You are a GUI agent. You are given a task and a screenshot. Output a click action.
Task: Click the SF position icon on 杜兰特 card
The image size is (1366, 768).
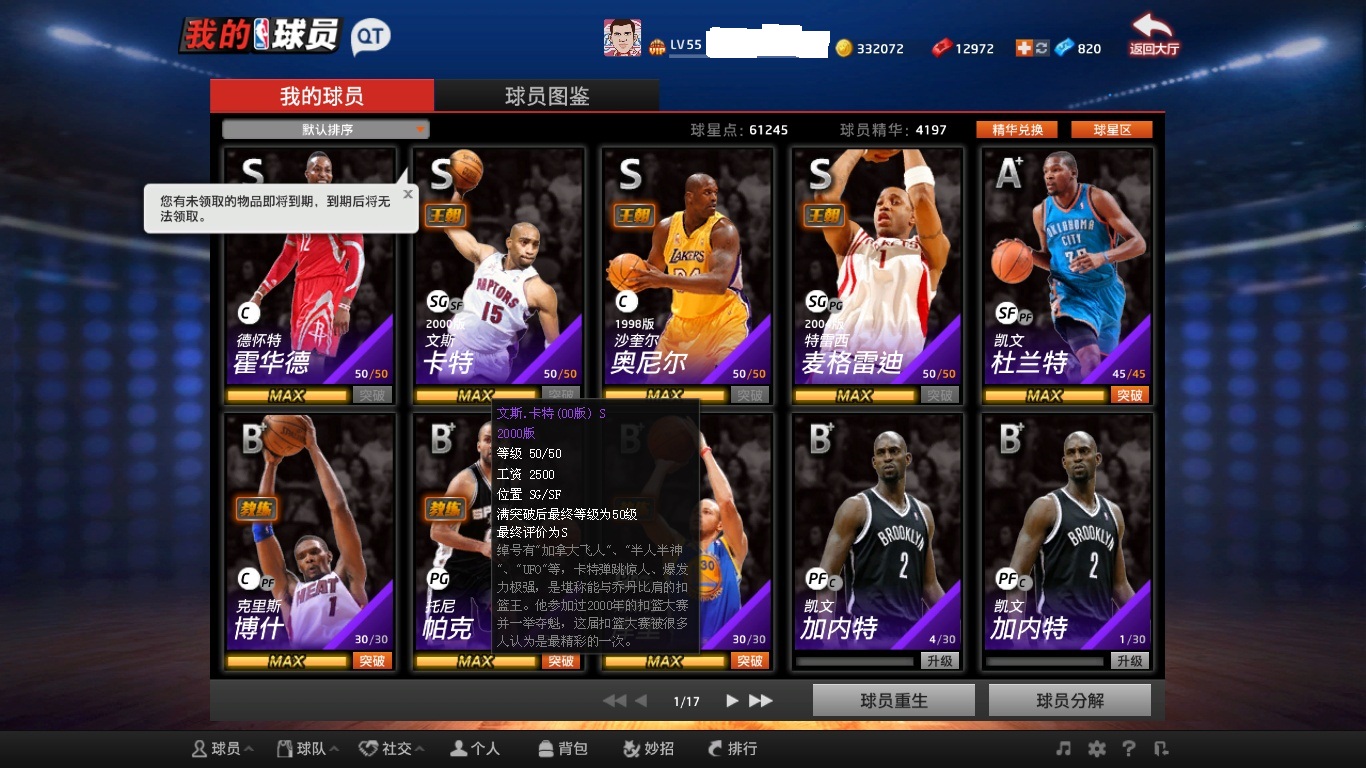(1007, 313)
